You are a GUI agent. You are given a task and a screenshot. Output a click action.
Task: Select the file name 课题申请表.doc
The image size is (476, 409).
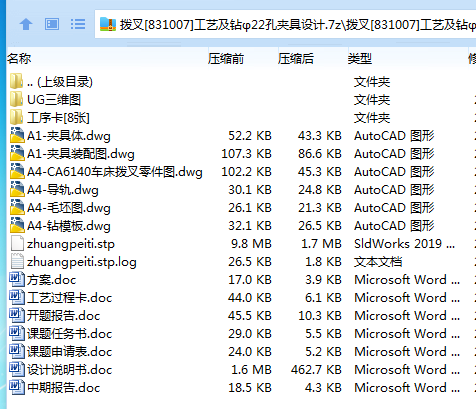point(69,352)
